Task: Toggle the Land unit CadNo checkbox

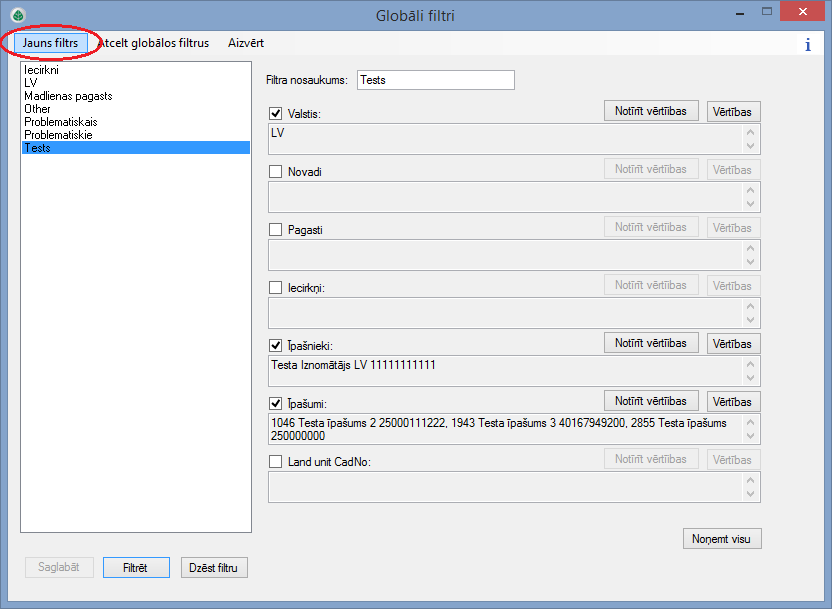Action: tap(276, 462)
